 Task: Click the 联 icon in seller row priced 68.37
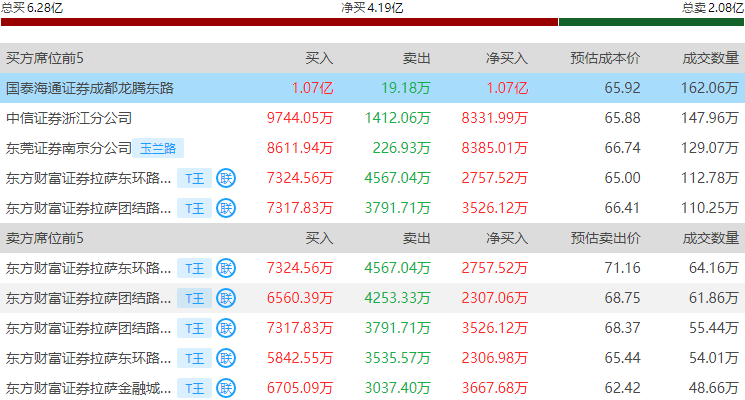(226, 328)
